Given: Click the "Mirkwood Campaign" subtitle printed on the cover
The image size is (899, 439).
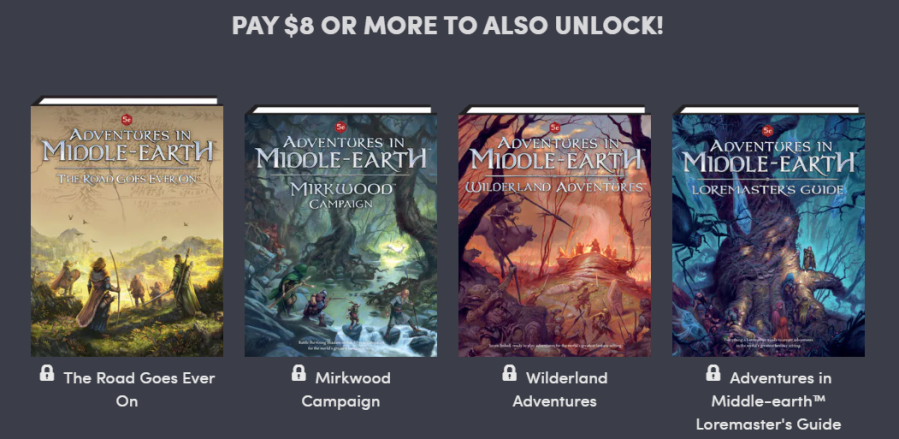Looking at the screenshot, I should point(341,195).
